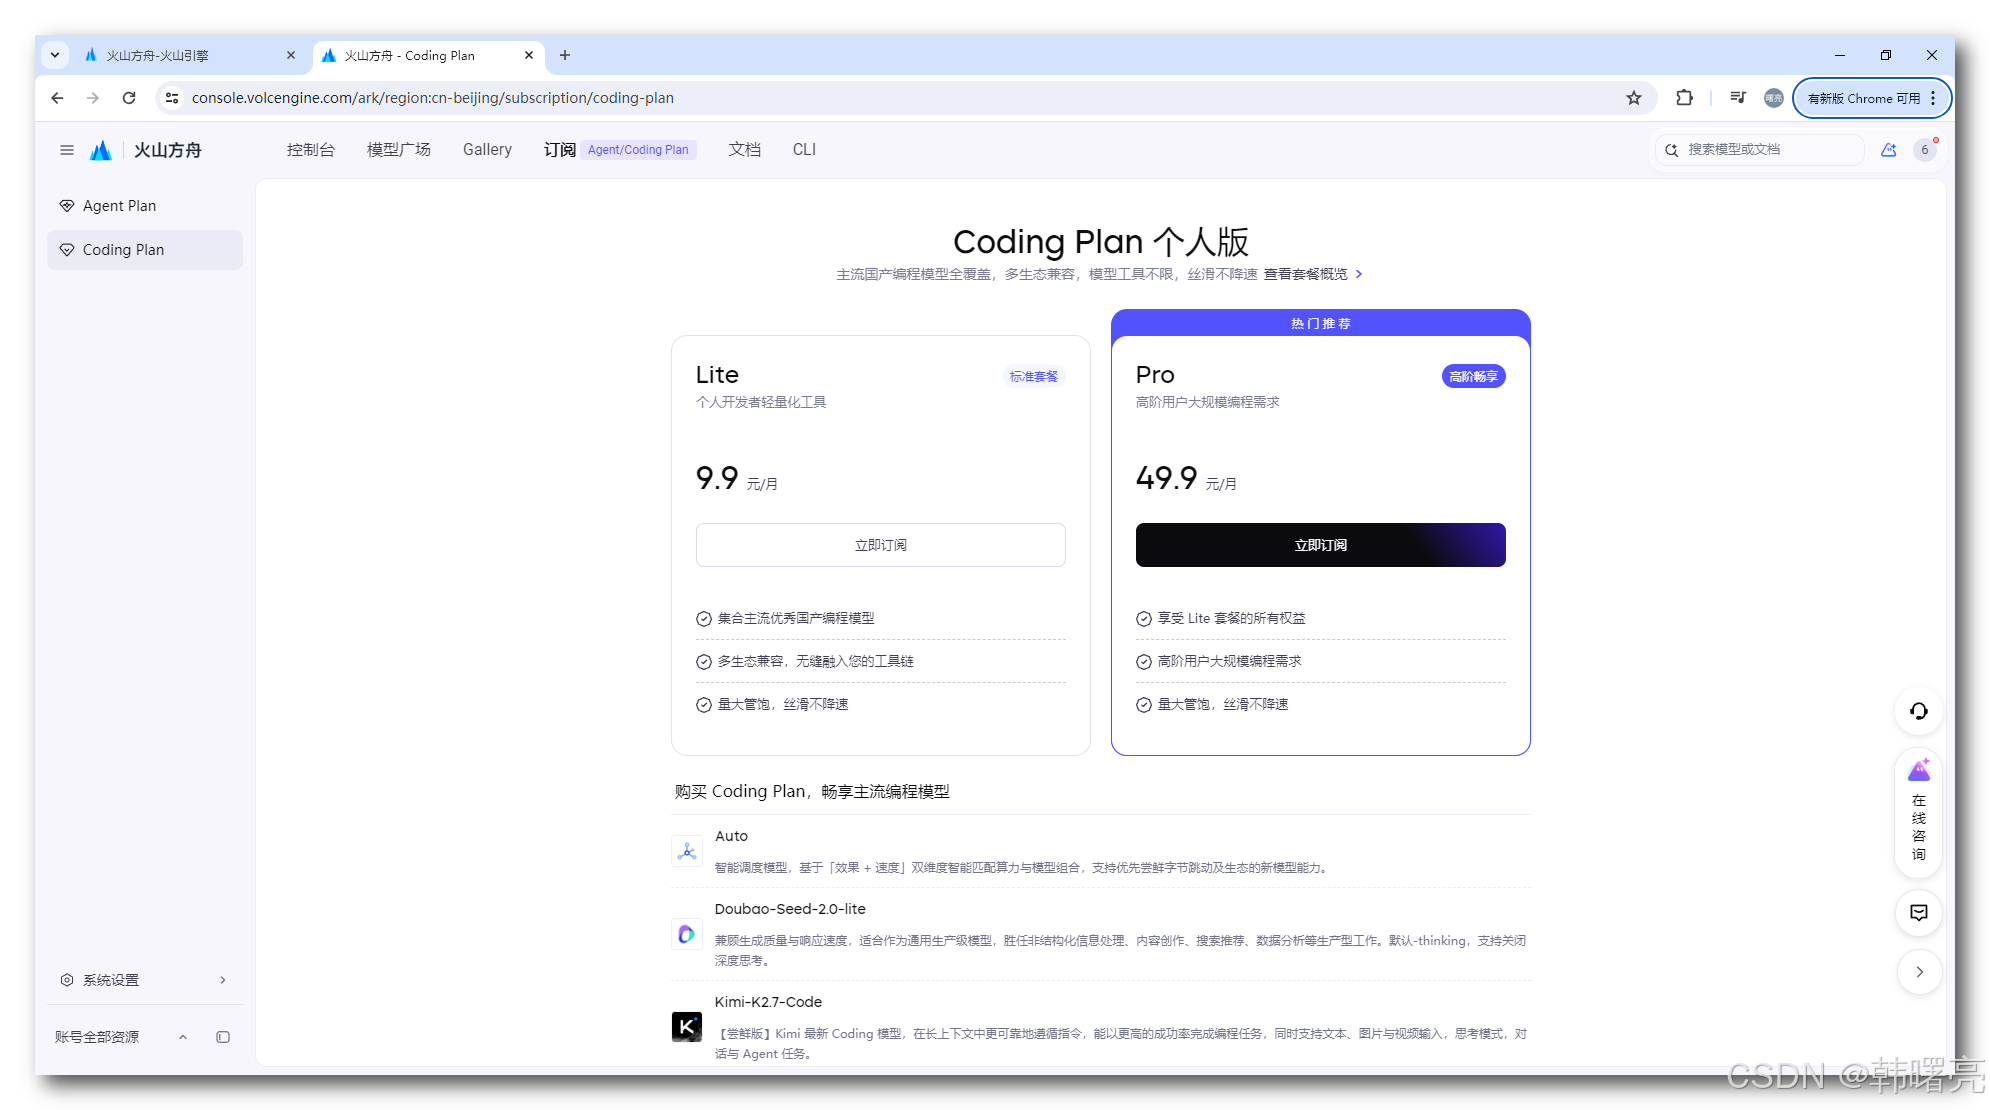Toggle the hamburger sidebar menu icon

coord(67,150)
